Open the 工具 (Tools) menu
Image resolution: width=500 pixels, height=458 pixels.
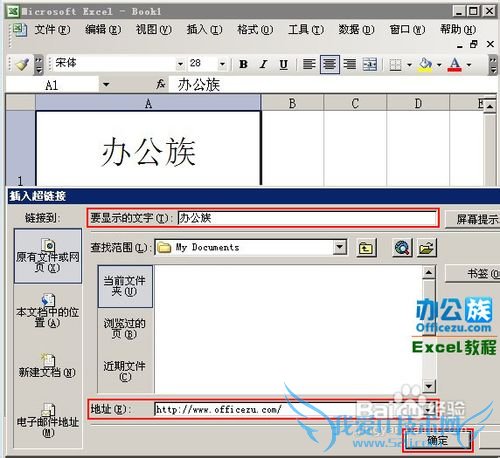[306, 30]
